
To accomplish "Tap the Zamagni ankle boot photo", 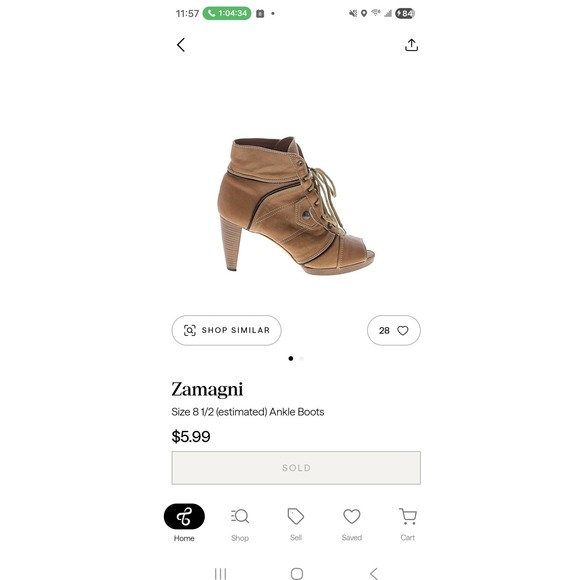I will pos(296,205).
